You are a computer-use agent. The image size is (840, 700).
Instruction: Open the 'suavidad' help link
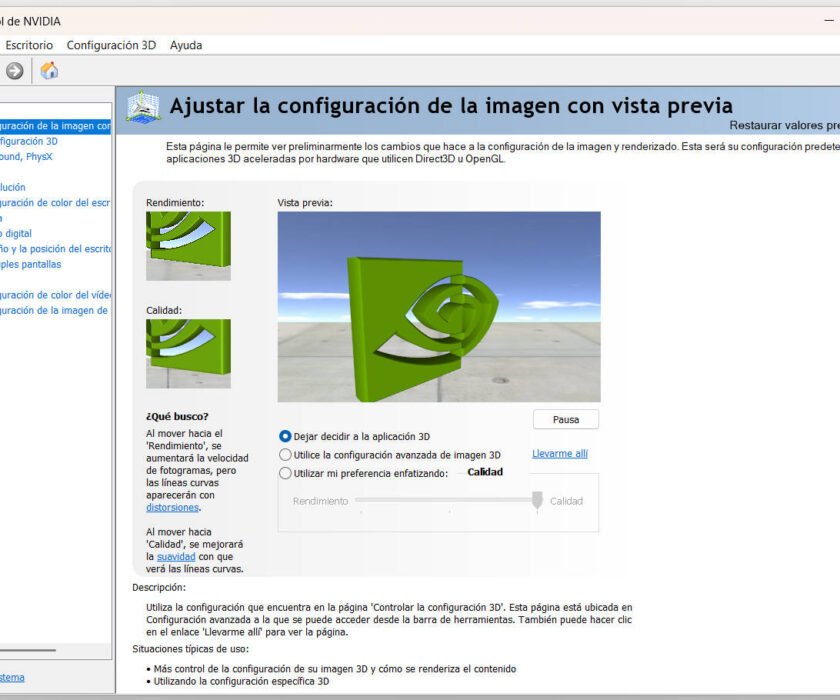point(176,556)
